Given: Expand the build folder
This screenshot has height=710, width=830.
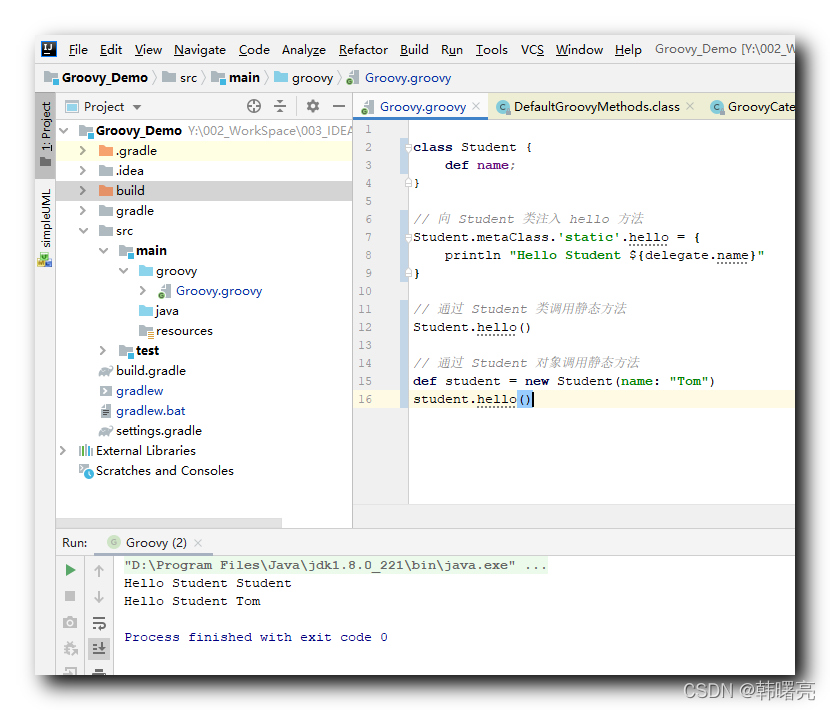Looking at the screenshot, I should point(83,191).
